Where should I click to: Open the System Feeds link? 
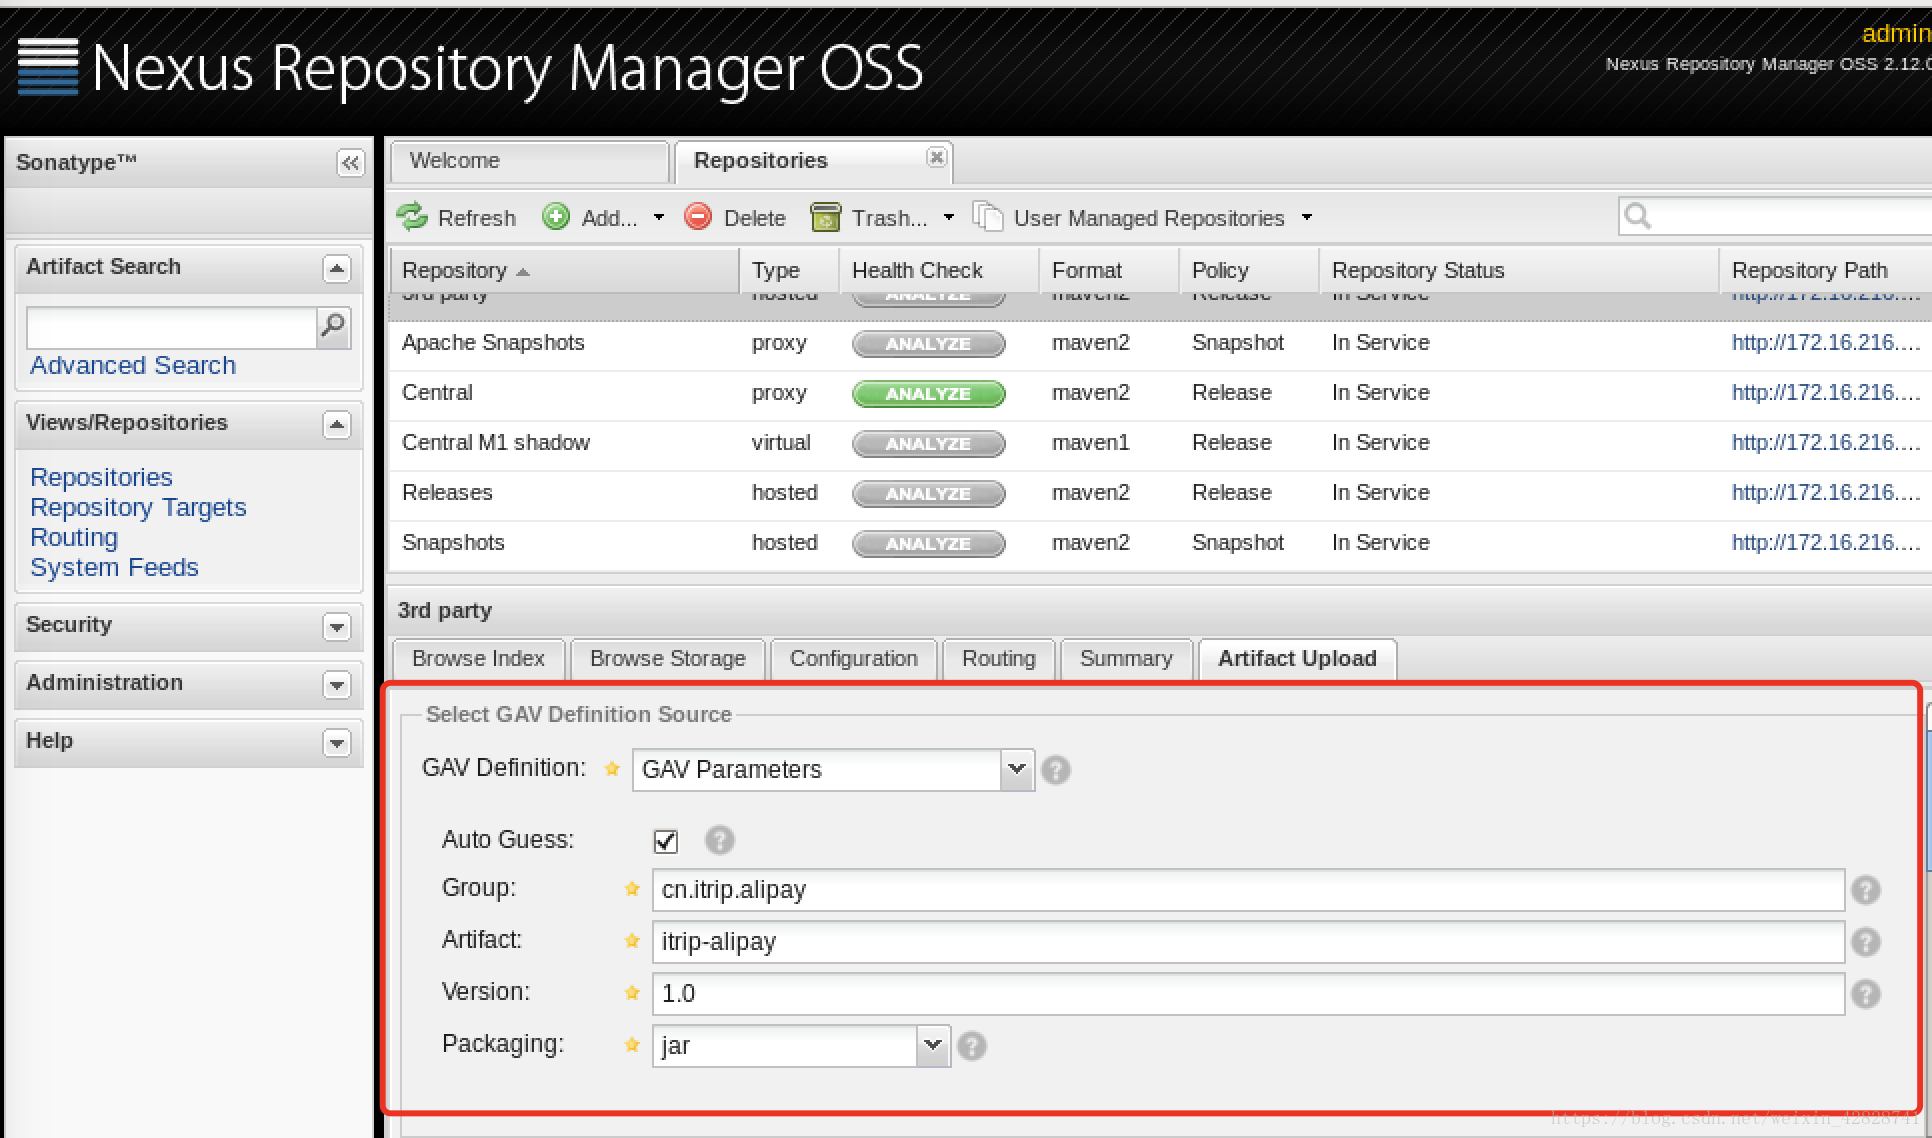pos(114,567)
